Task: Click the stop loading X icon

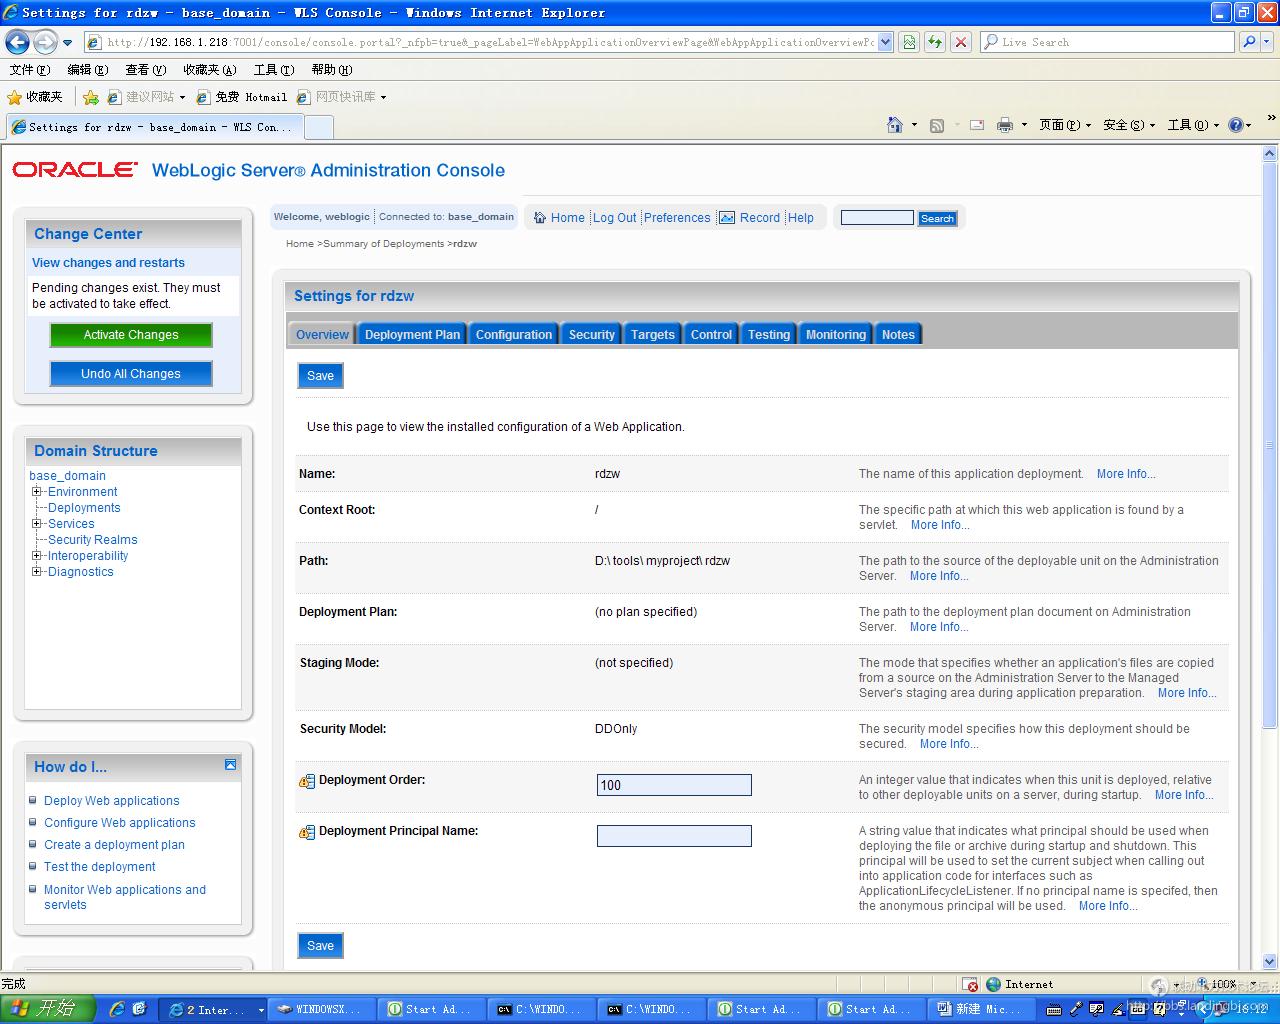Action: (961, 42)
